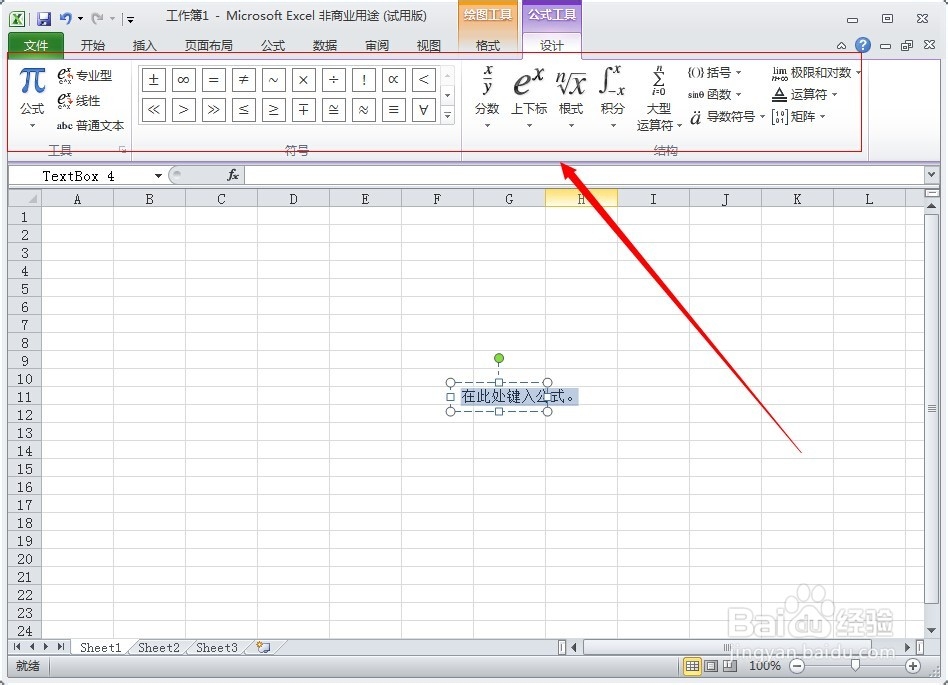Insert the proportional-to symbol

point(394,80)
